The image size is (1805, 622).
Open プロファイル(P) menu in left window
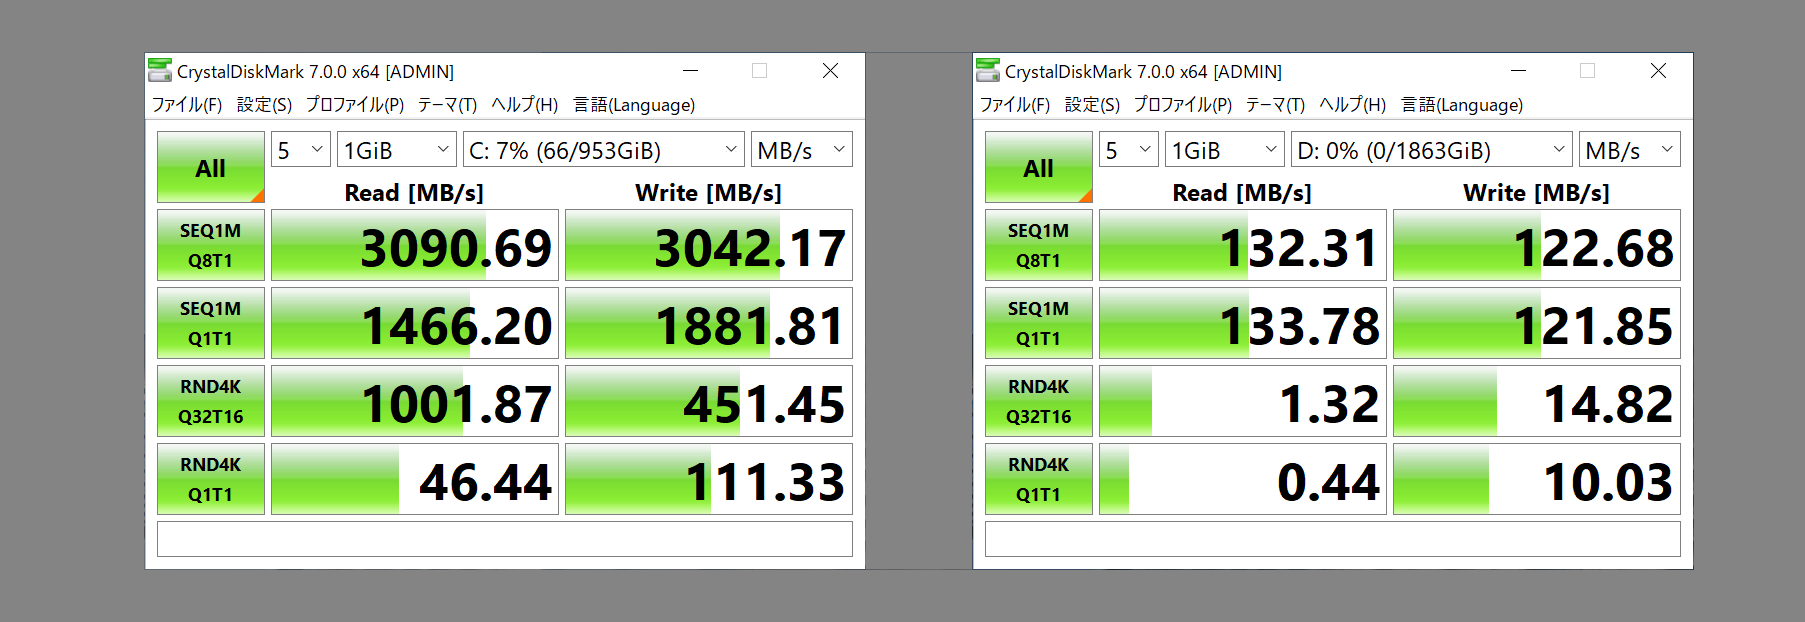(355, 105)
